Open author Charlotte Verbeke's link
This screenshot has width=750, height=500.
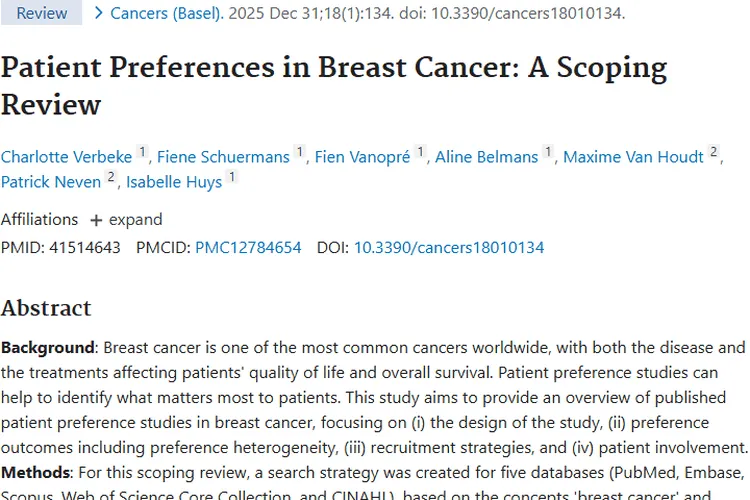[x=66, y=157]
